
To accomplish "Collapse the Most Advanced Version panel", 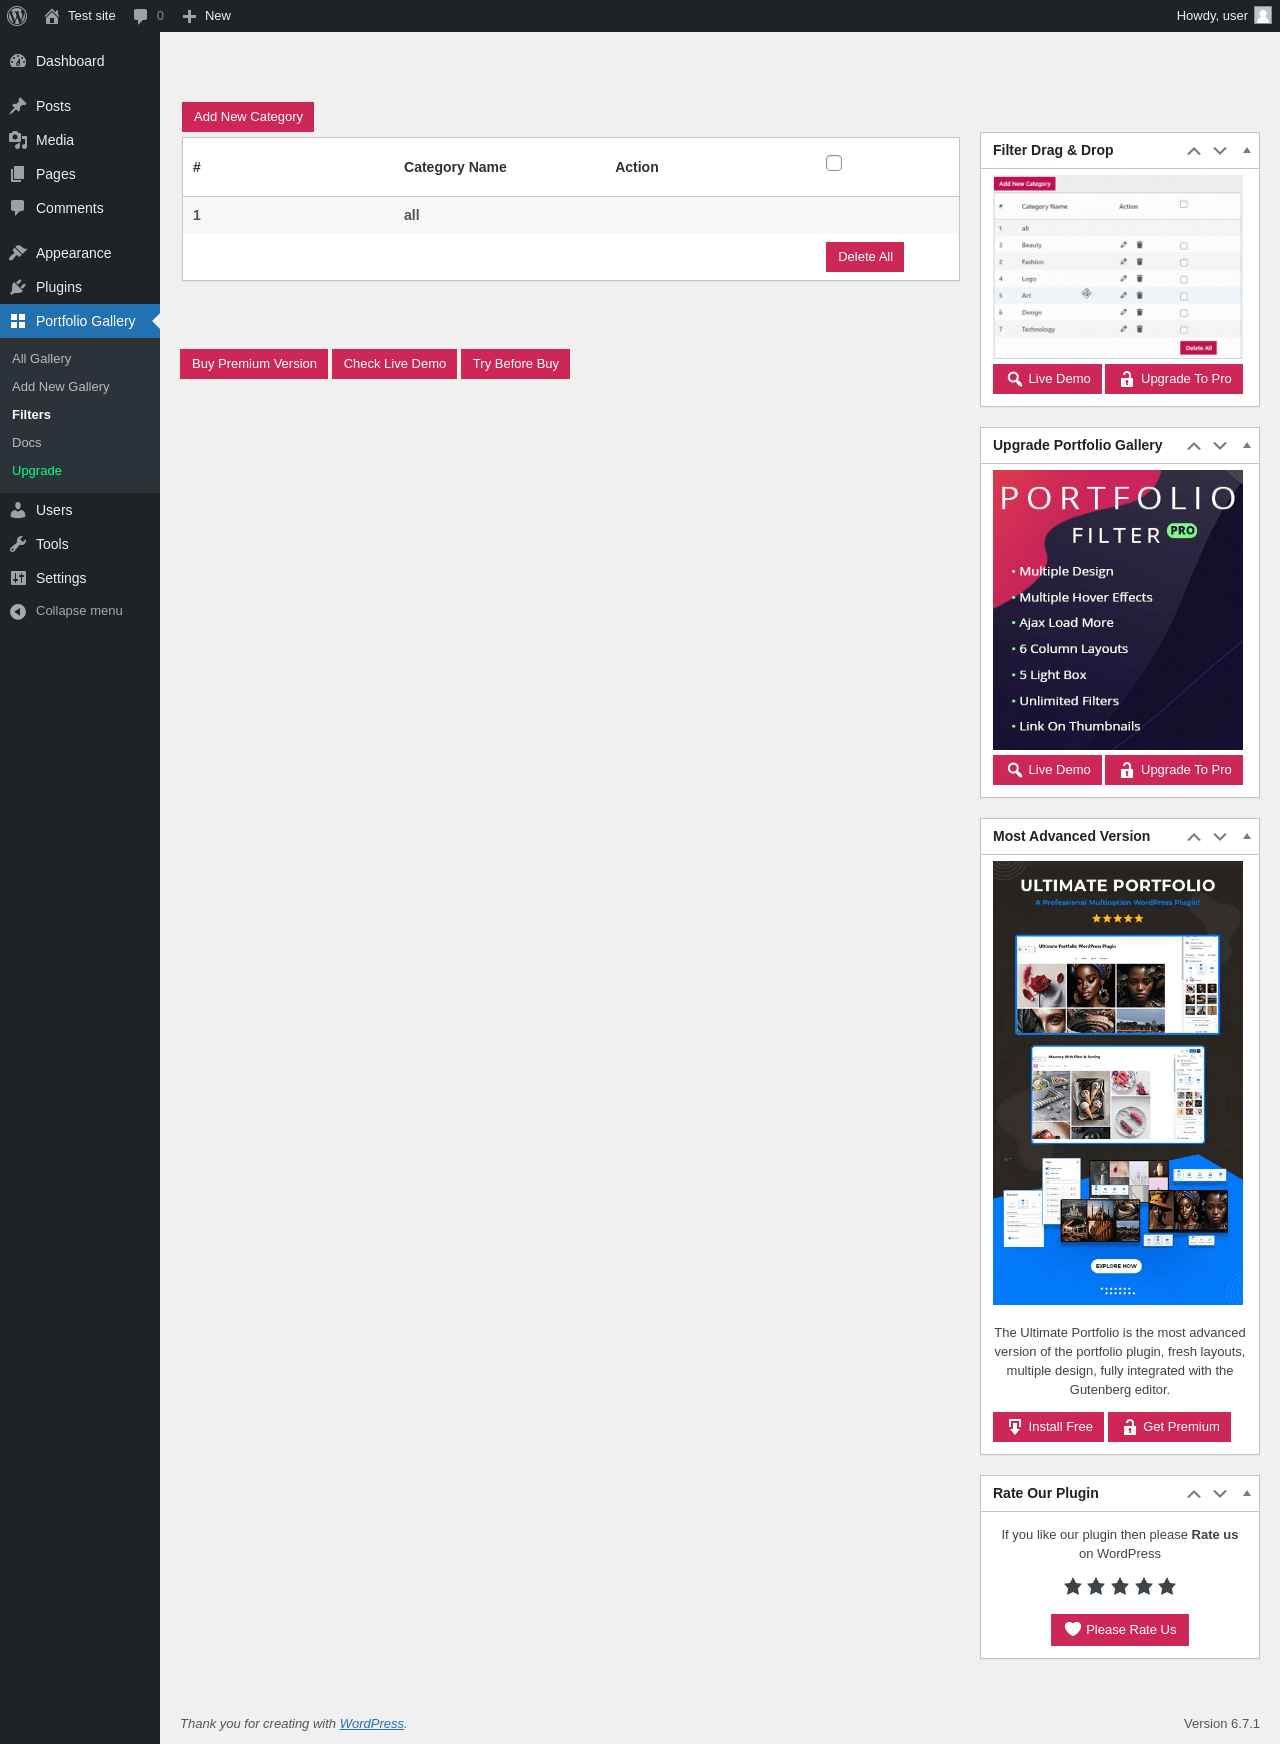I will point(1247,836).
